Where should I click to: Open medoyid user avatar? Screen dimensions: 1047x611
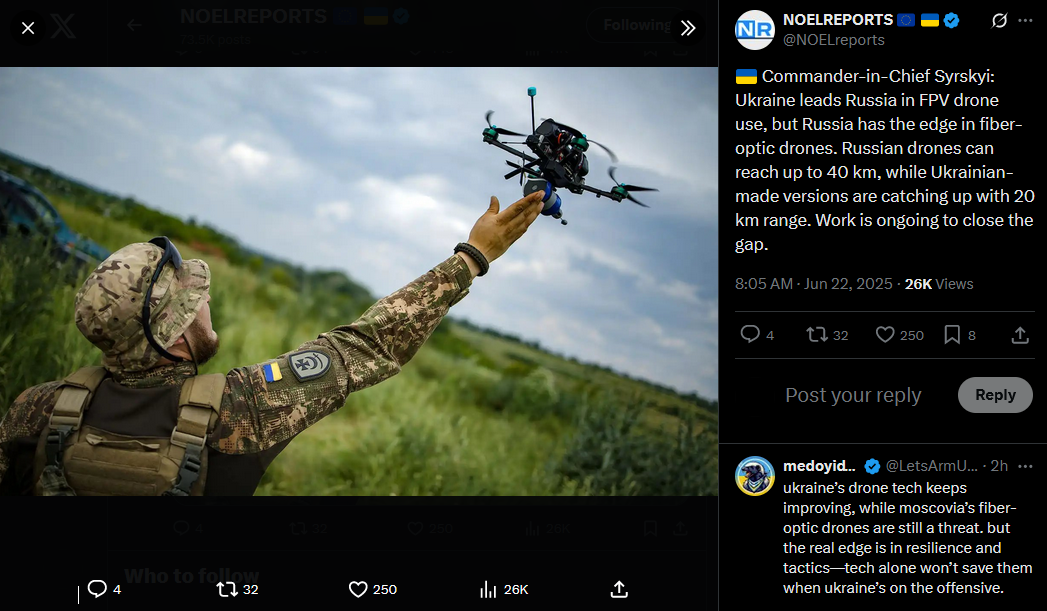(755, 476)
